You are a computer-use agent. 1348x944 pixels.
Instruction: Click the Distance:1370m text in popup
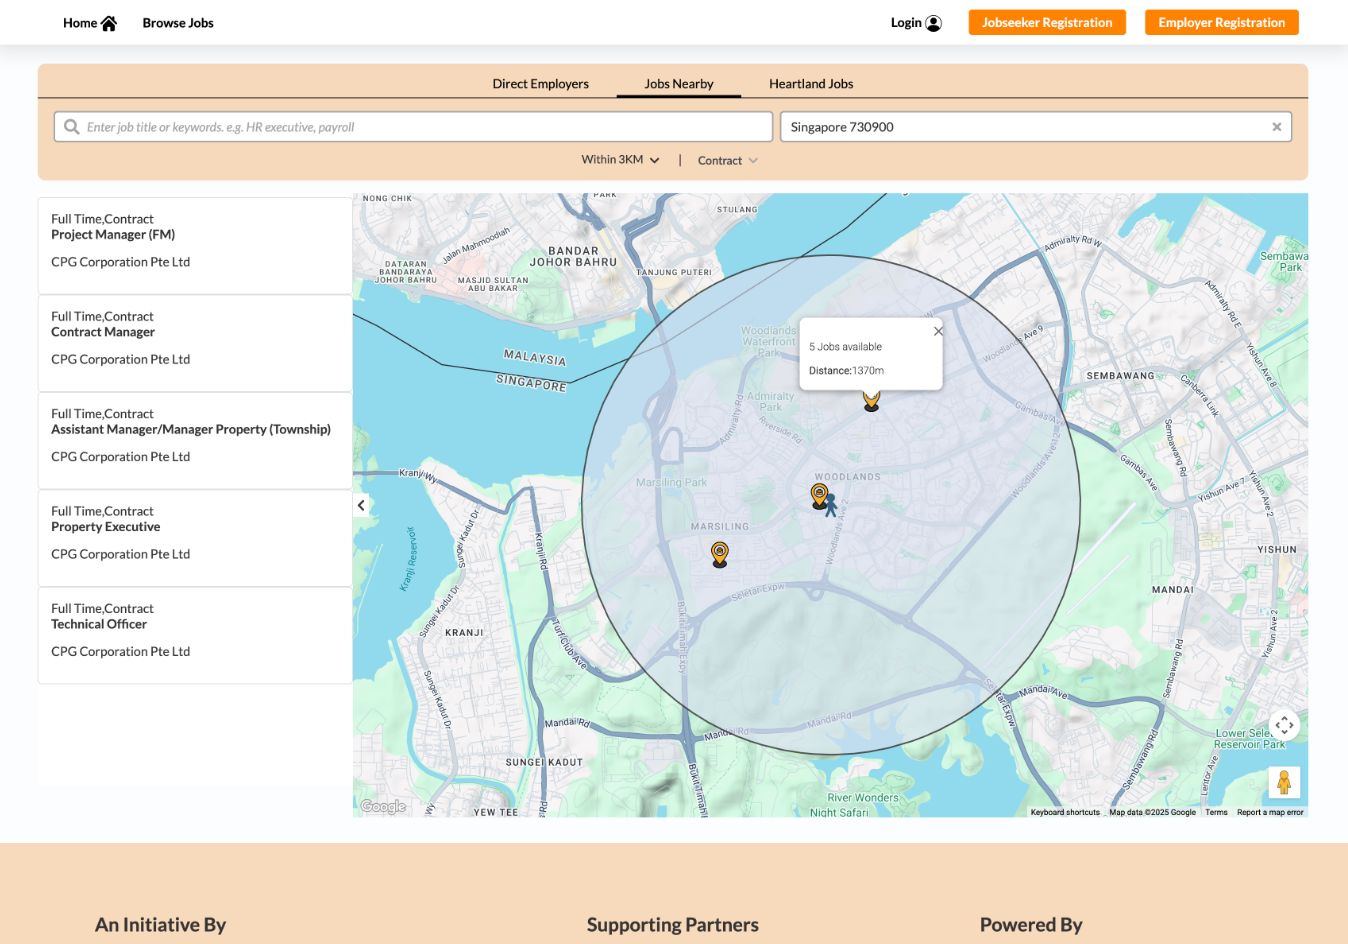(x=846, y=371)
